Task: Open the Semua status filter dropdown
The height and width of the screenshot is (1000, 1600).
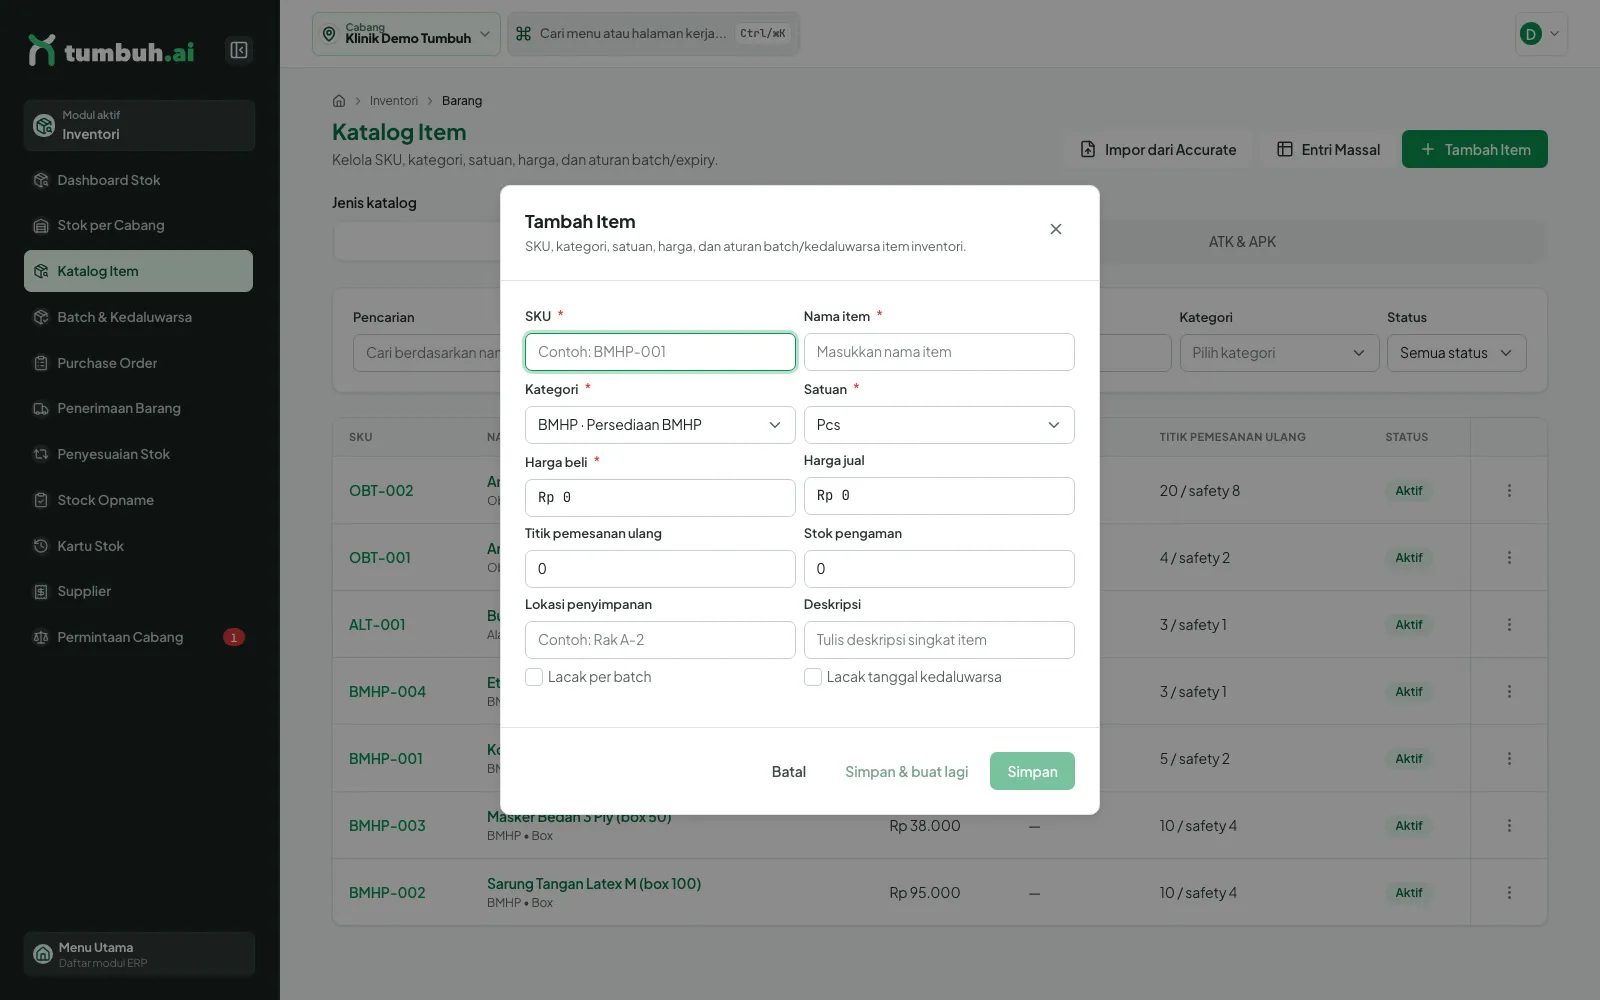Action: click(x=1457, y=353)
